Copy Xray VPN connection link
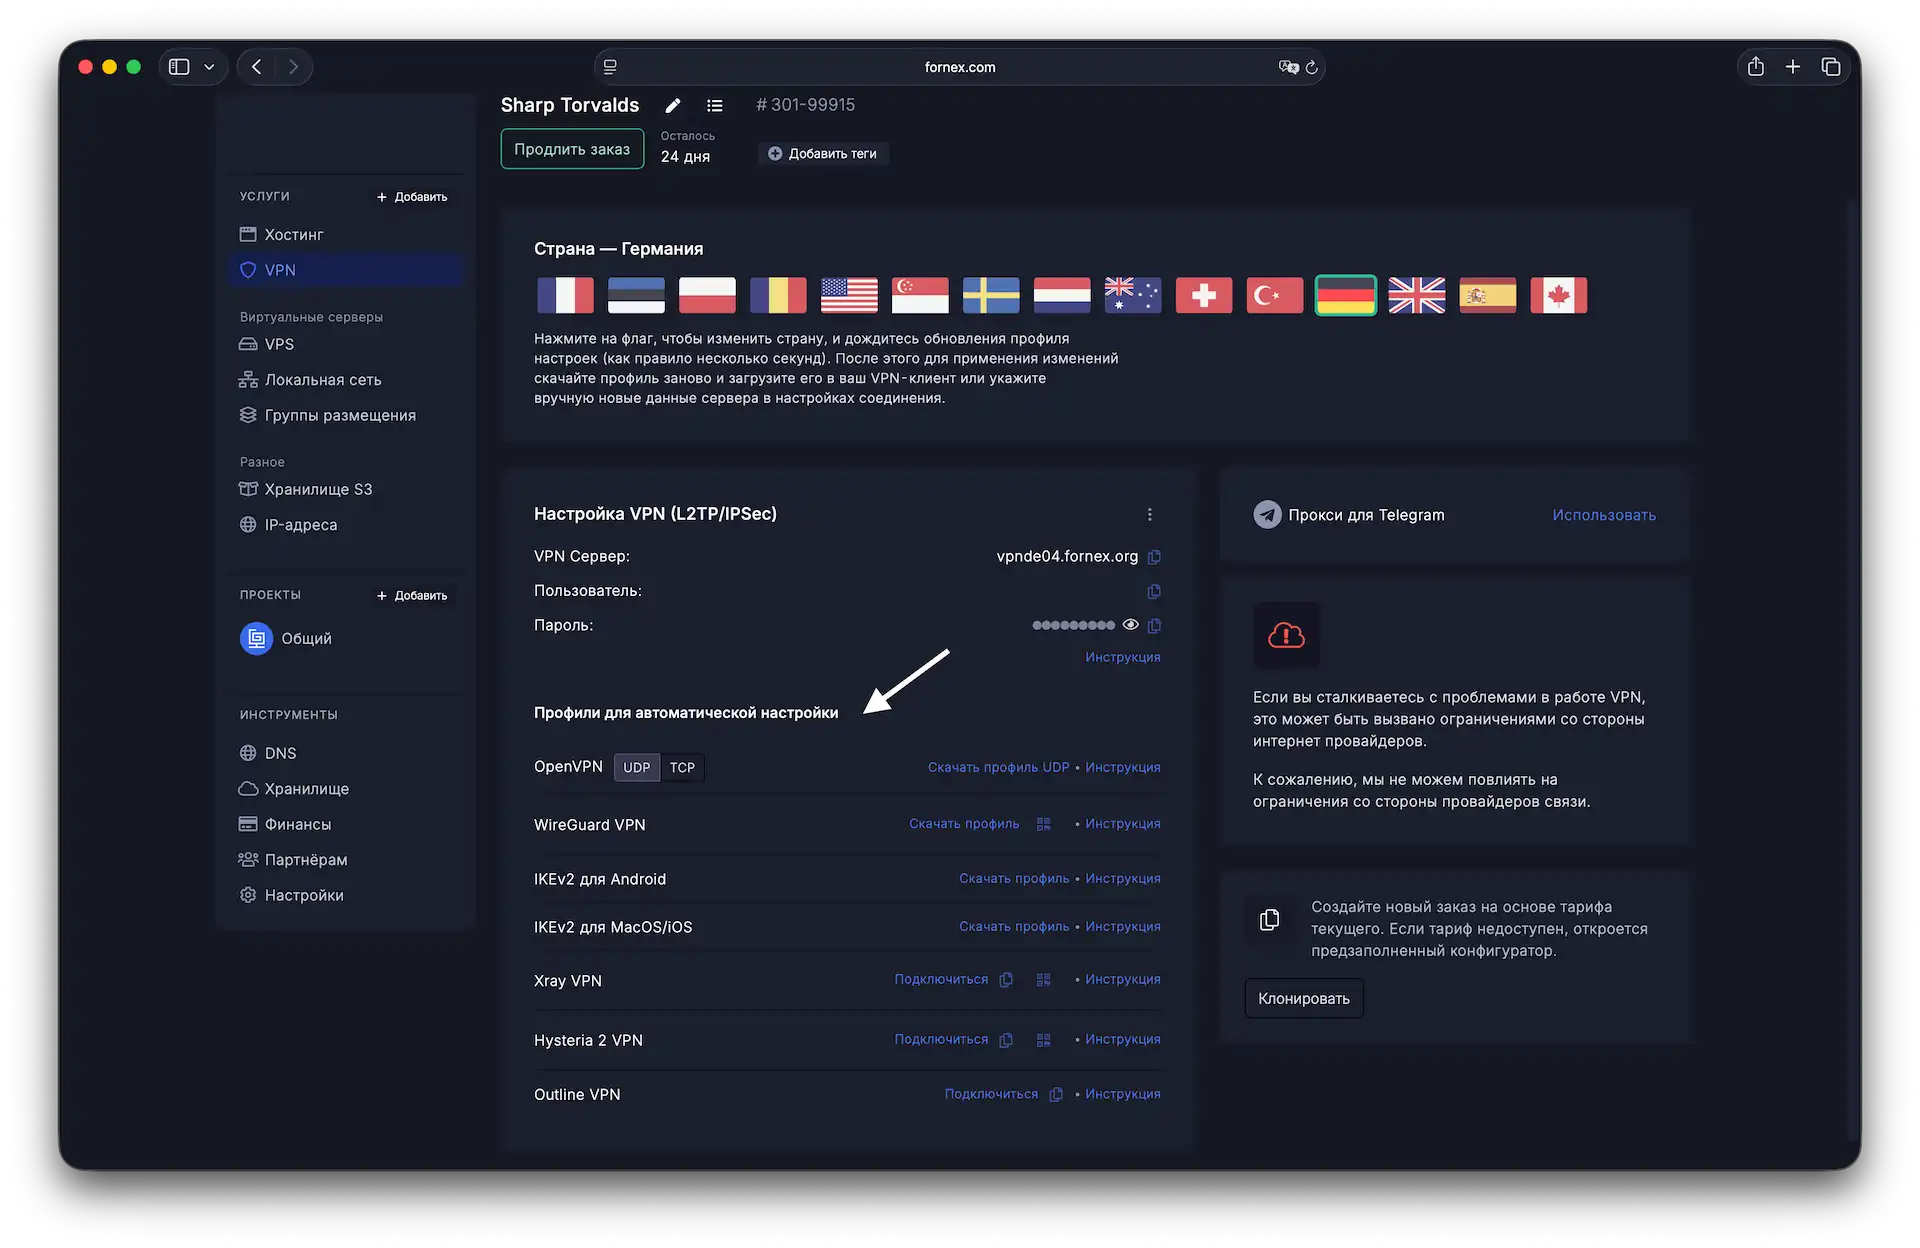Screen dimensions: 1920x1248 click(1006, 980)
